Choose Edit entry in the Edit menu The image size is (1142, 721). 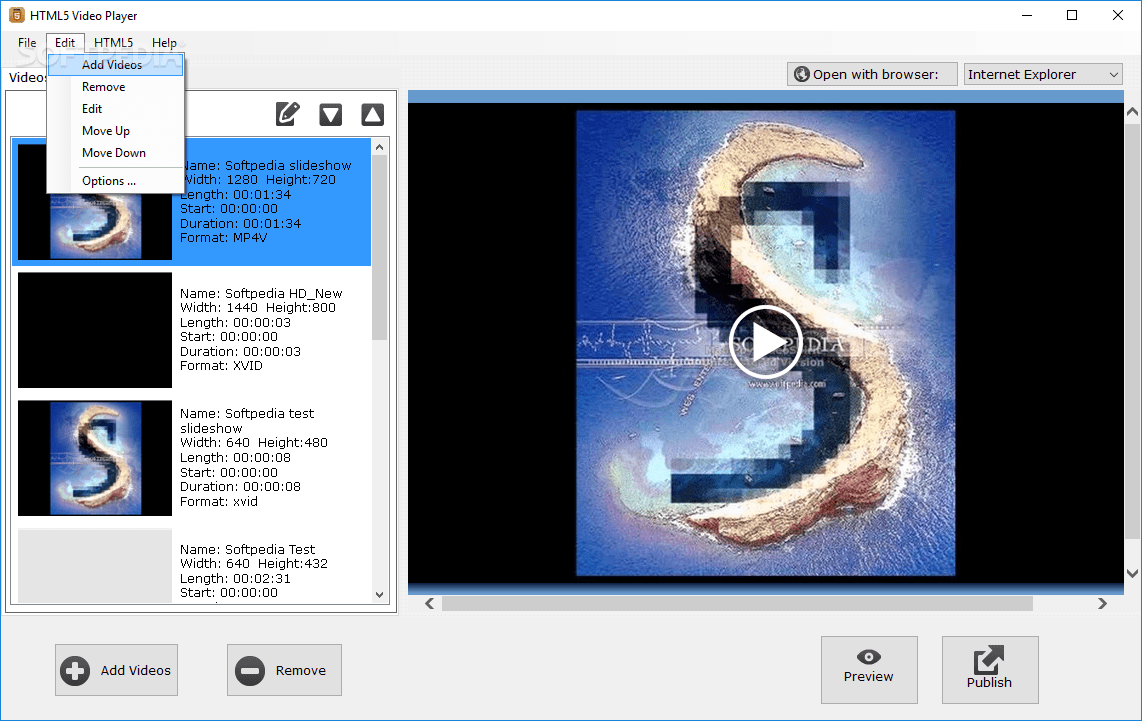[x=116, y=109]
